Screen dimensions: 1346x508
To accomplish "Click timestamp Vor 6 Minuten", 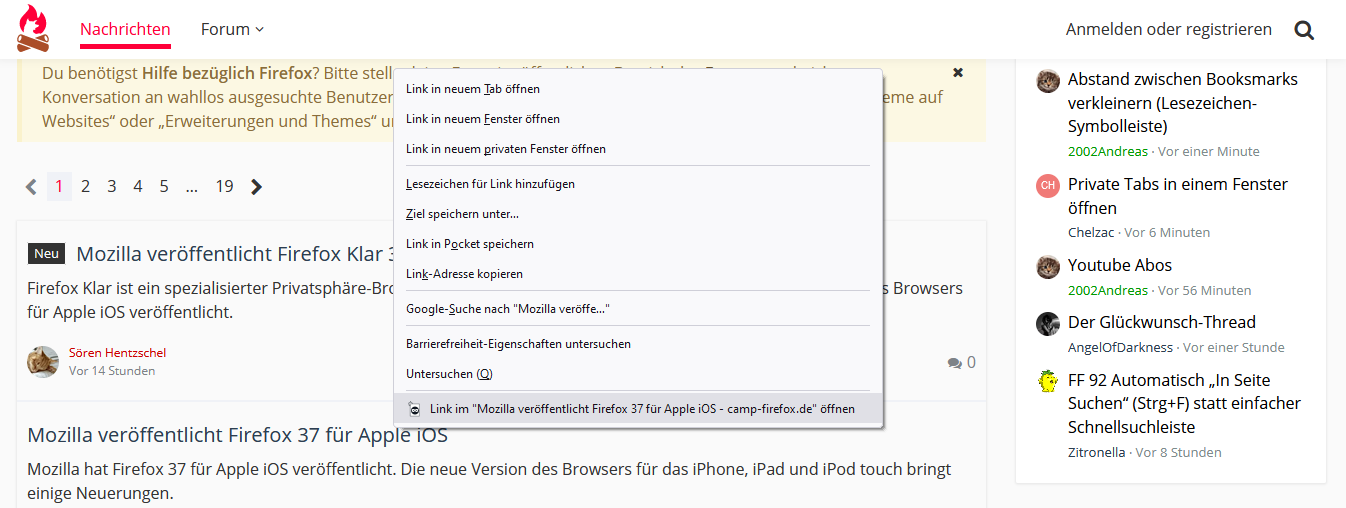I will tap(1167, 232).
